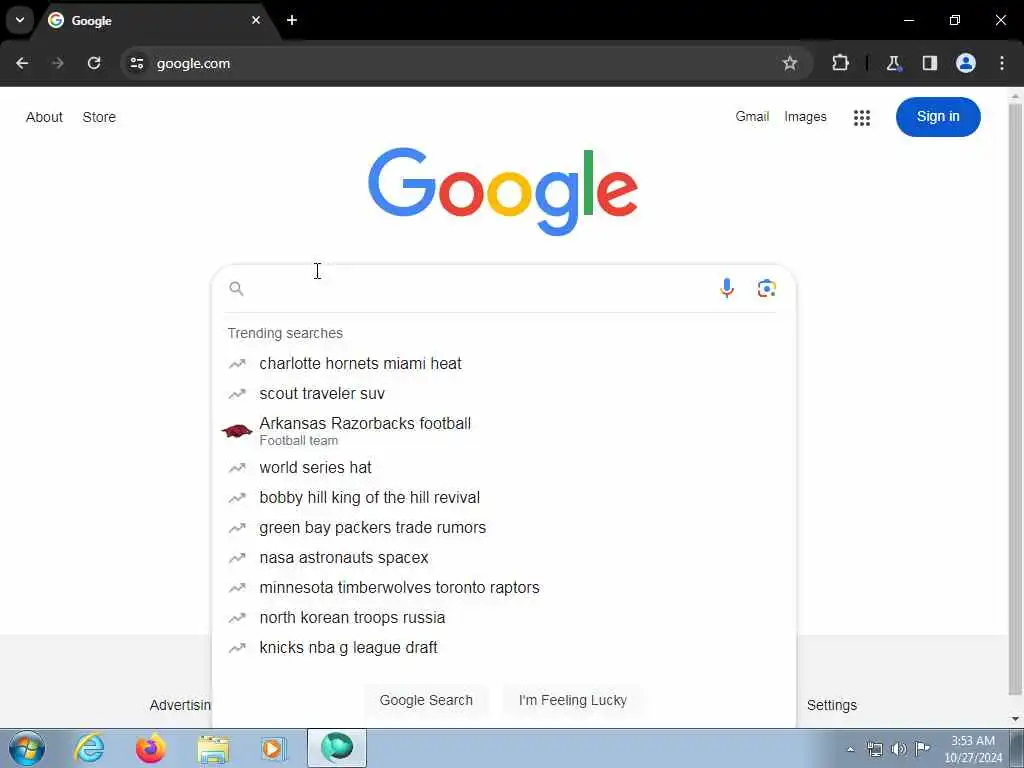Bookmark this page with the star icon
Screen dimensions: 1024x768
[x=790, y=63]
